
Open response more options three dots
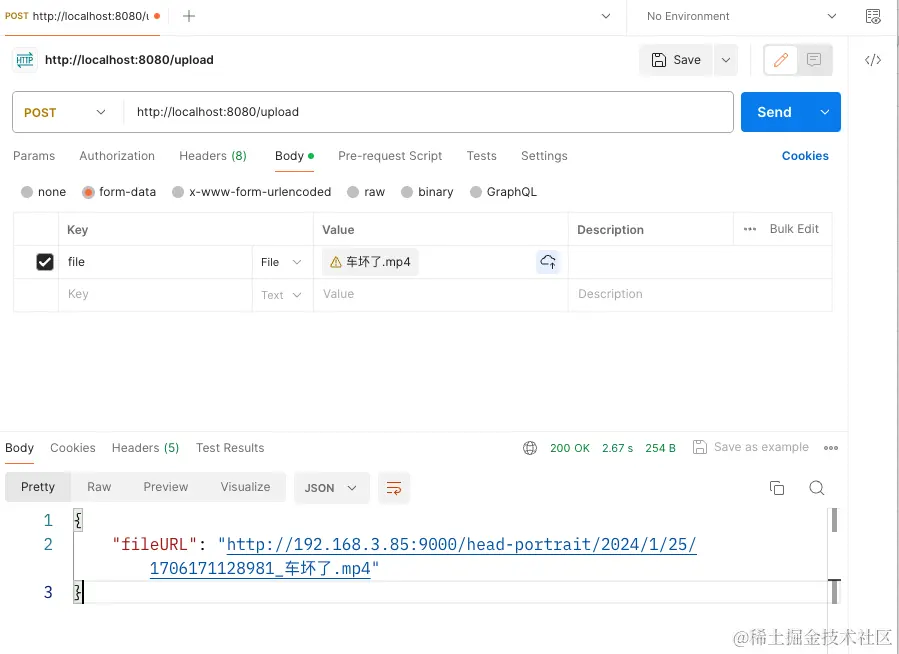(x=831, y=448)
